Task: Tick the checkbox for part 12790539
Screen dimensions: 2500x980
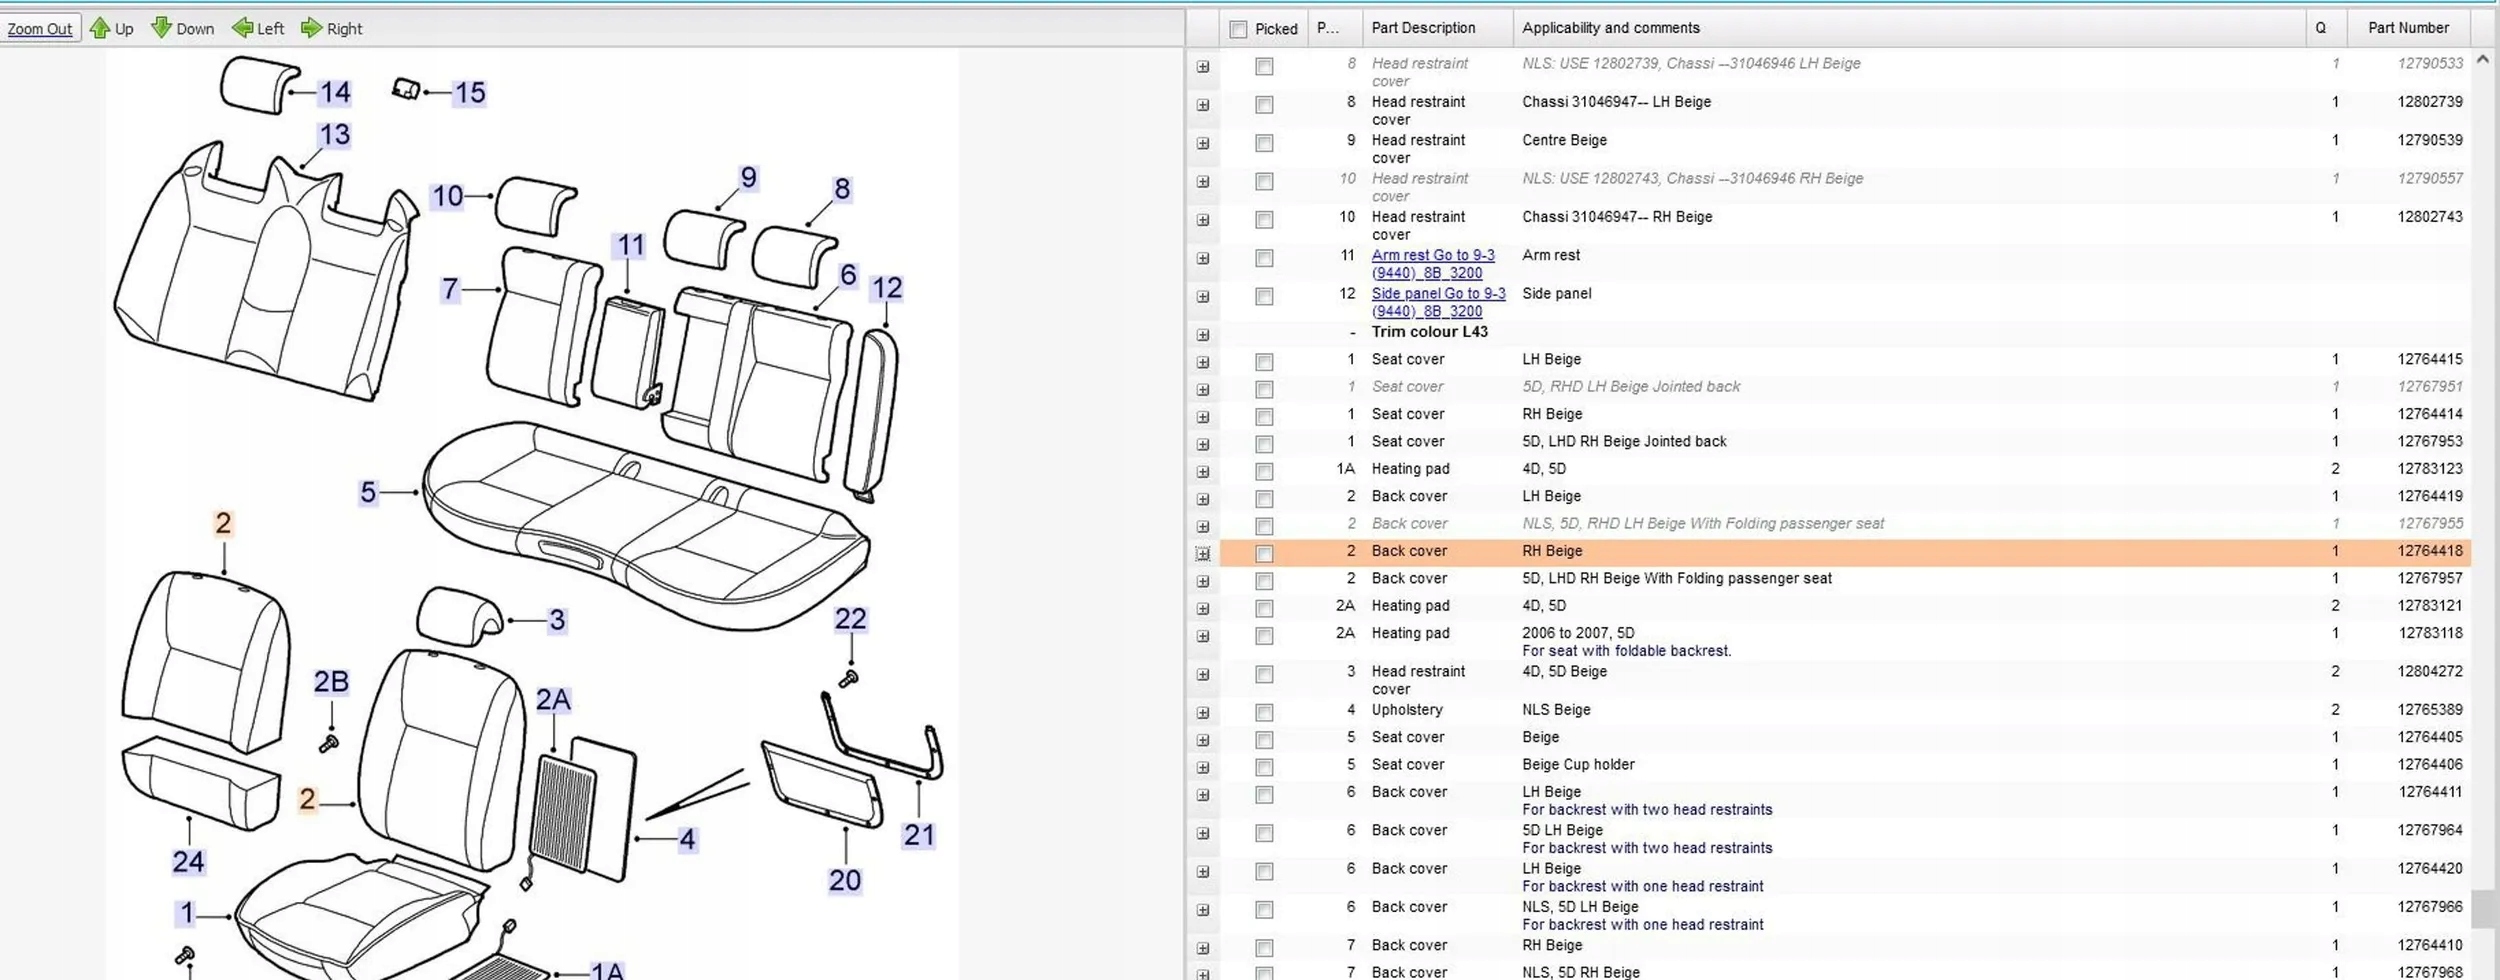Action: click(1264, 143)
